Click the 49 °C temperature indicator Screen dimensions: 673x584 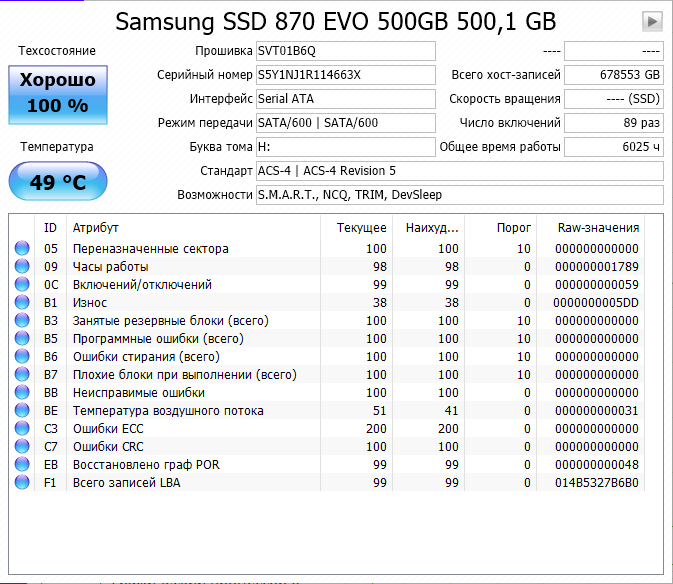[x=58, y=181]
